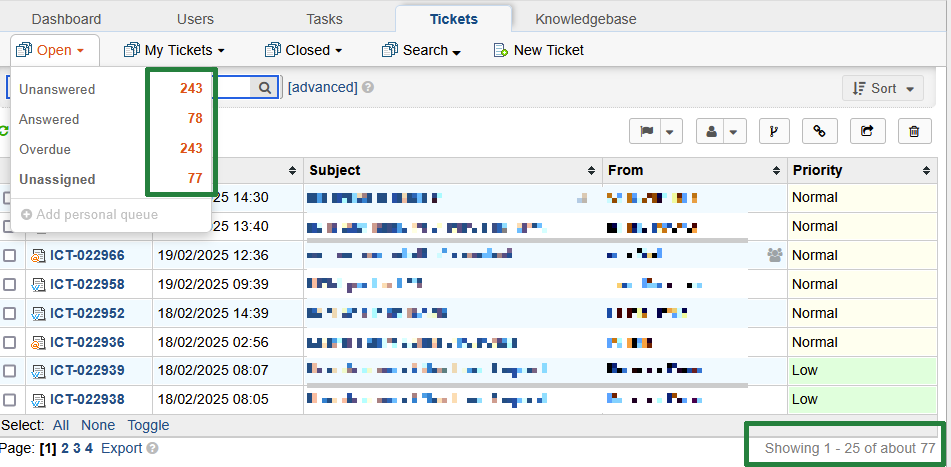The height and width of the screenshot is (467, 951).
Task: Click the transfer tickets arrow icon
Action: pos(867,131)
